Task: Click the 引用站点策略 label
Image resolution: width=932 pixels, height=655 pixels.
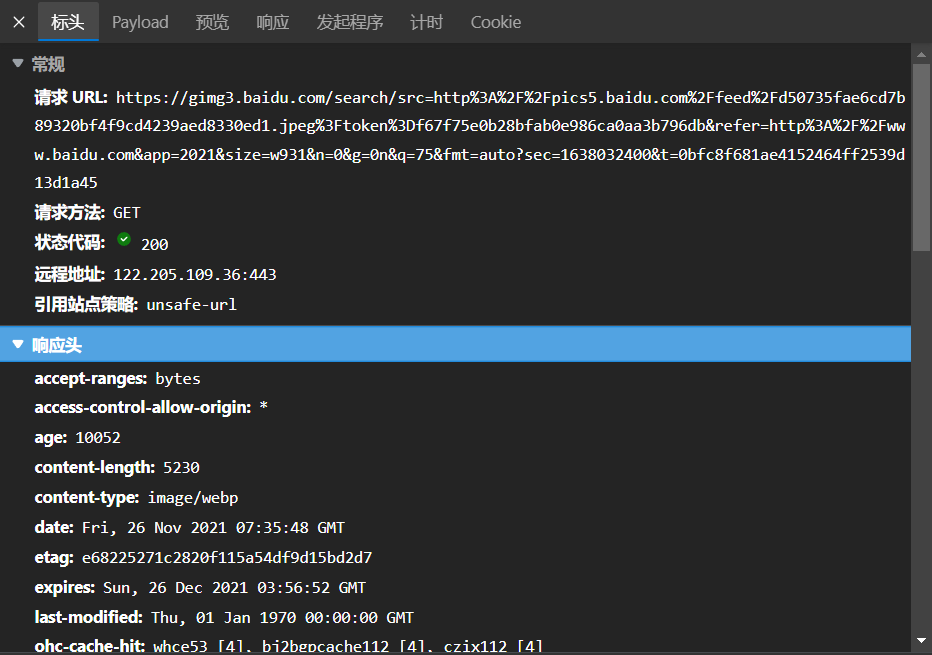Action: pos(86,305)
